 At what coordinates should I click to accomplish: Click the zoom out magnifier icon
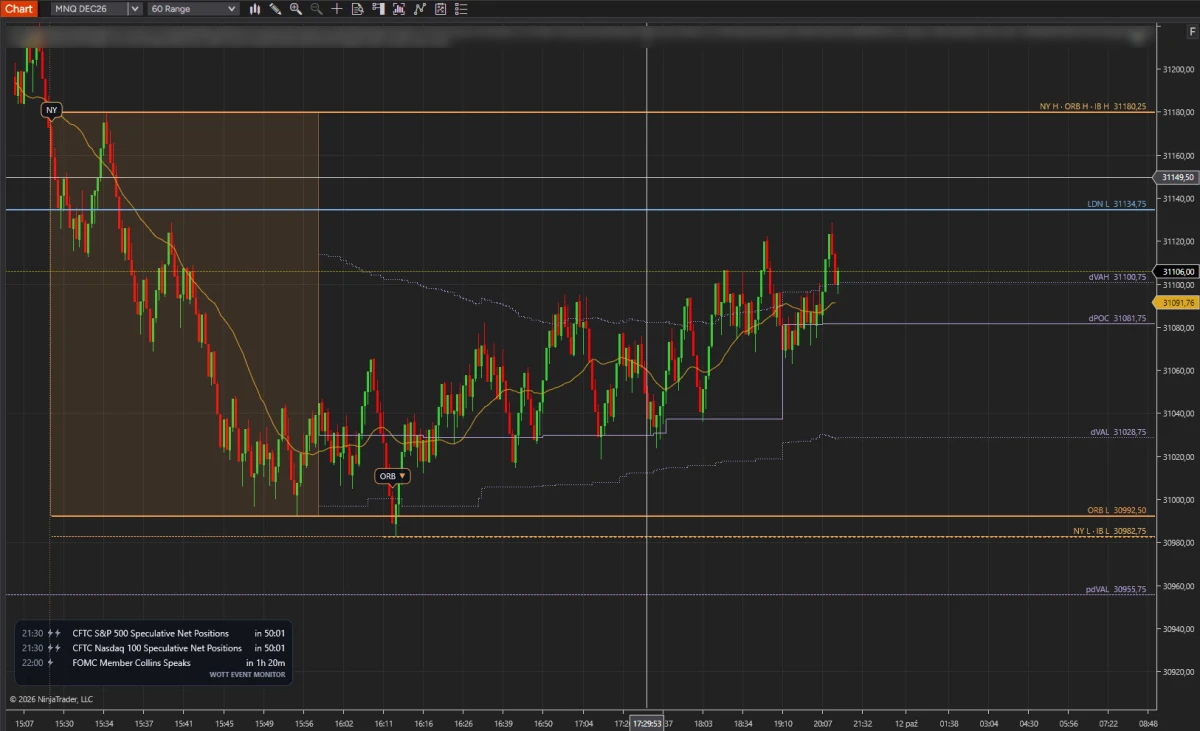316,9
